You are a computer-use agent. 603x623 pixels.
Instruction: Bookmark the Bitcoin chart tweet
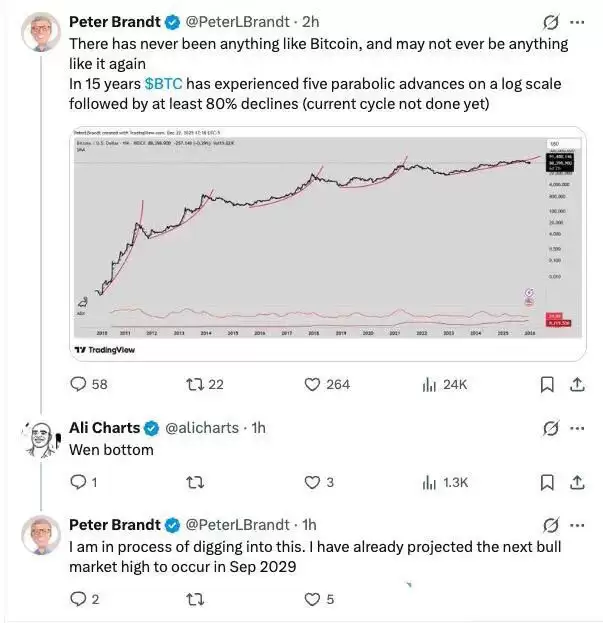tap(547, 384)
